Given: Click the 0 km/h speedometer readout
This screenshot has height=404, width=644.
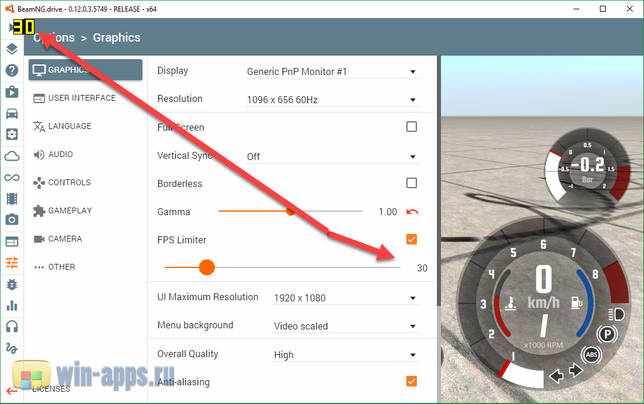Looking at the screenshot, I should click(544, 287).
